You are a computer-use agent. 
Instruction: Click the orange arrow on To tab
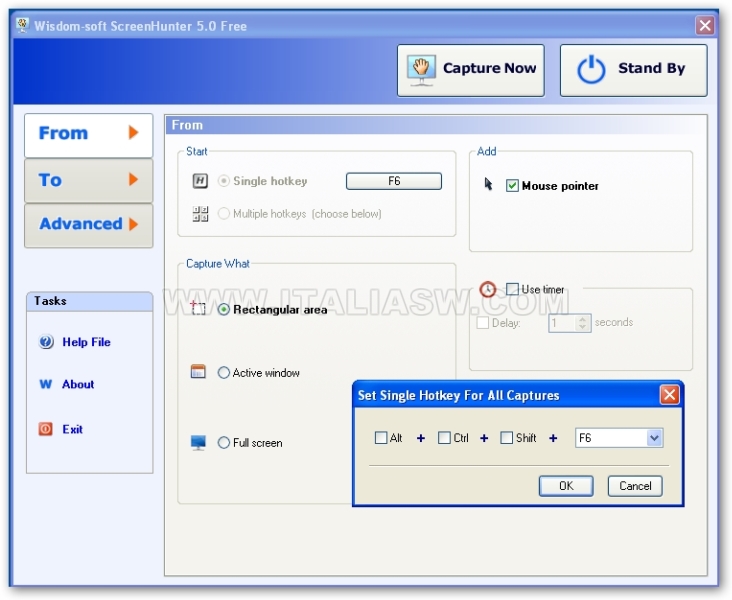pyautogui.click(x=134, y=179)
